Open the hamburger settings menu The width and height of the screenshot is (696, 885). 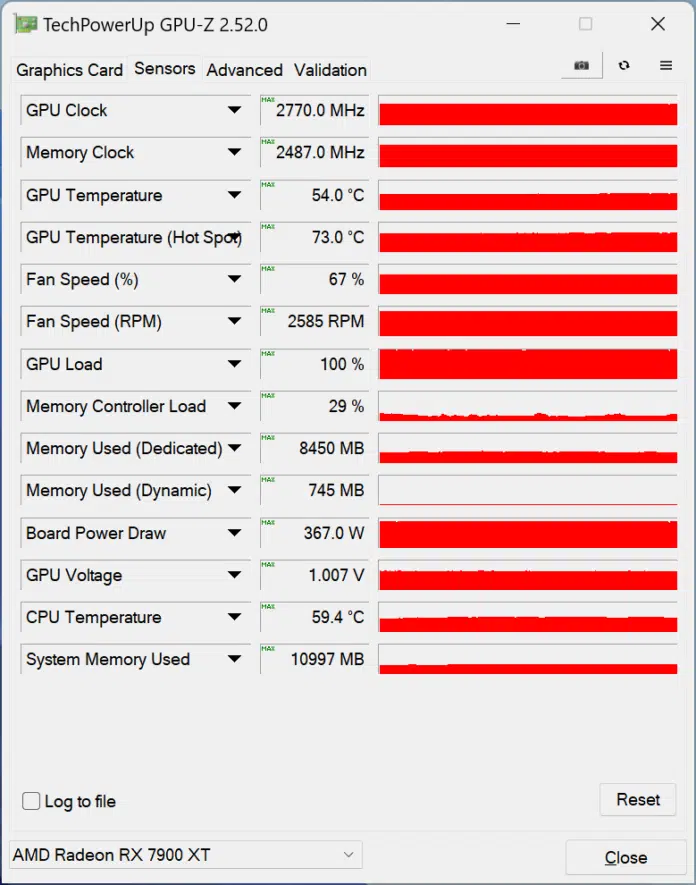[x=665, y=65]
